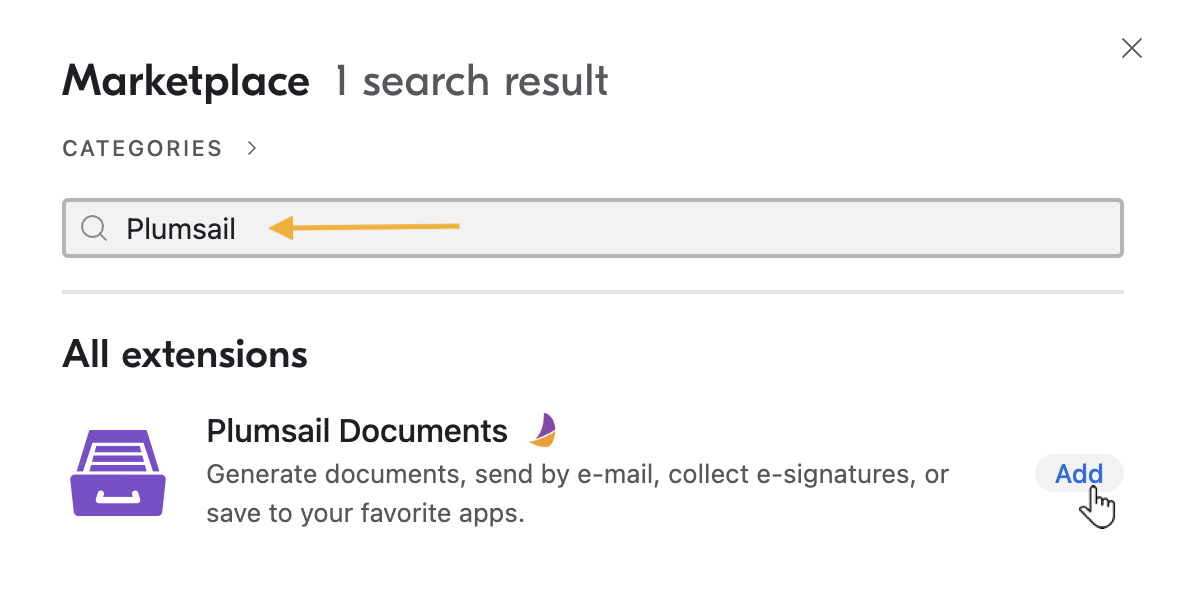Image resolution: width=1180 pixels, height=602 pixels.
Task: Select the Marketplace header tab
Action: click(185, 80)
